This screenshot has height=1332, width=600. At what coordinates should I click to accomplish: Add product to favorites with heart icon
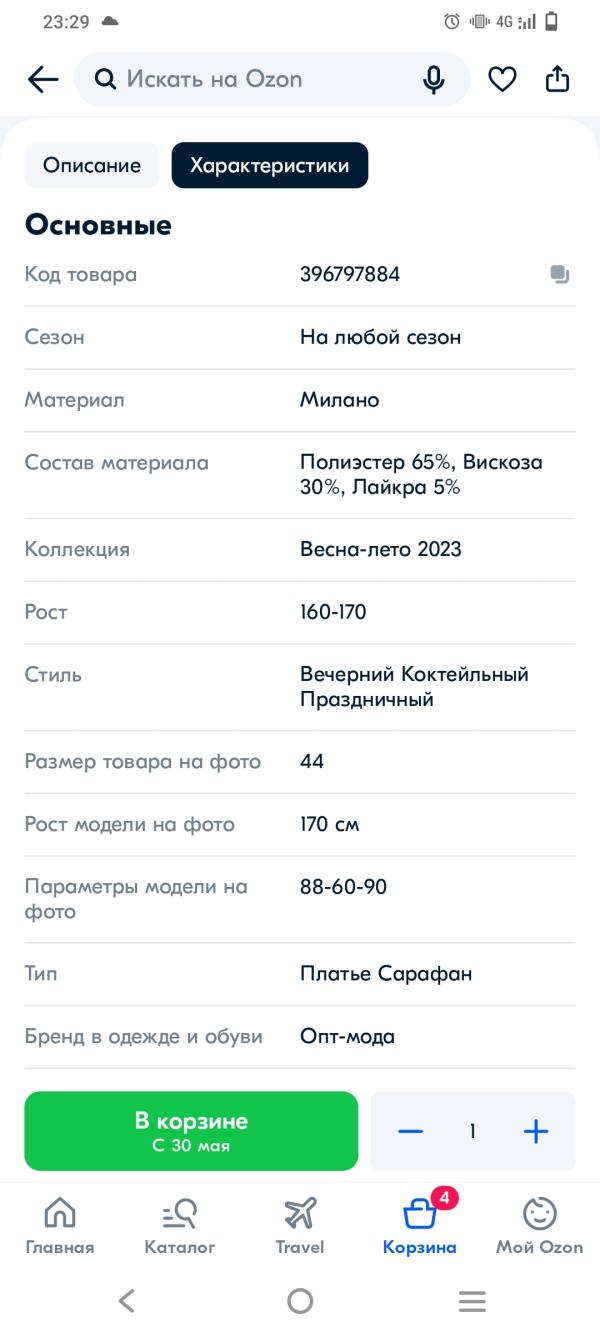pos(502,80)
